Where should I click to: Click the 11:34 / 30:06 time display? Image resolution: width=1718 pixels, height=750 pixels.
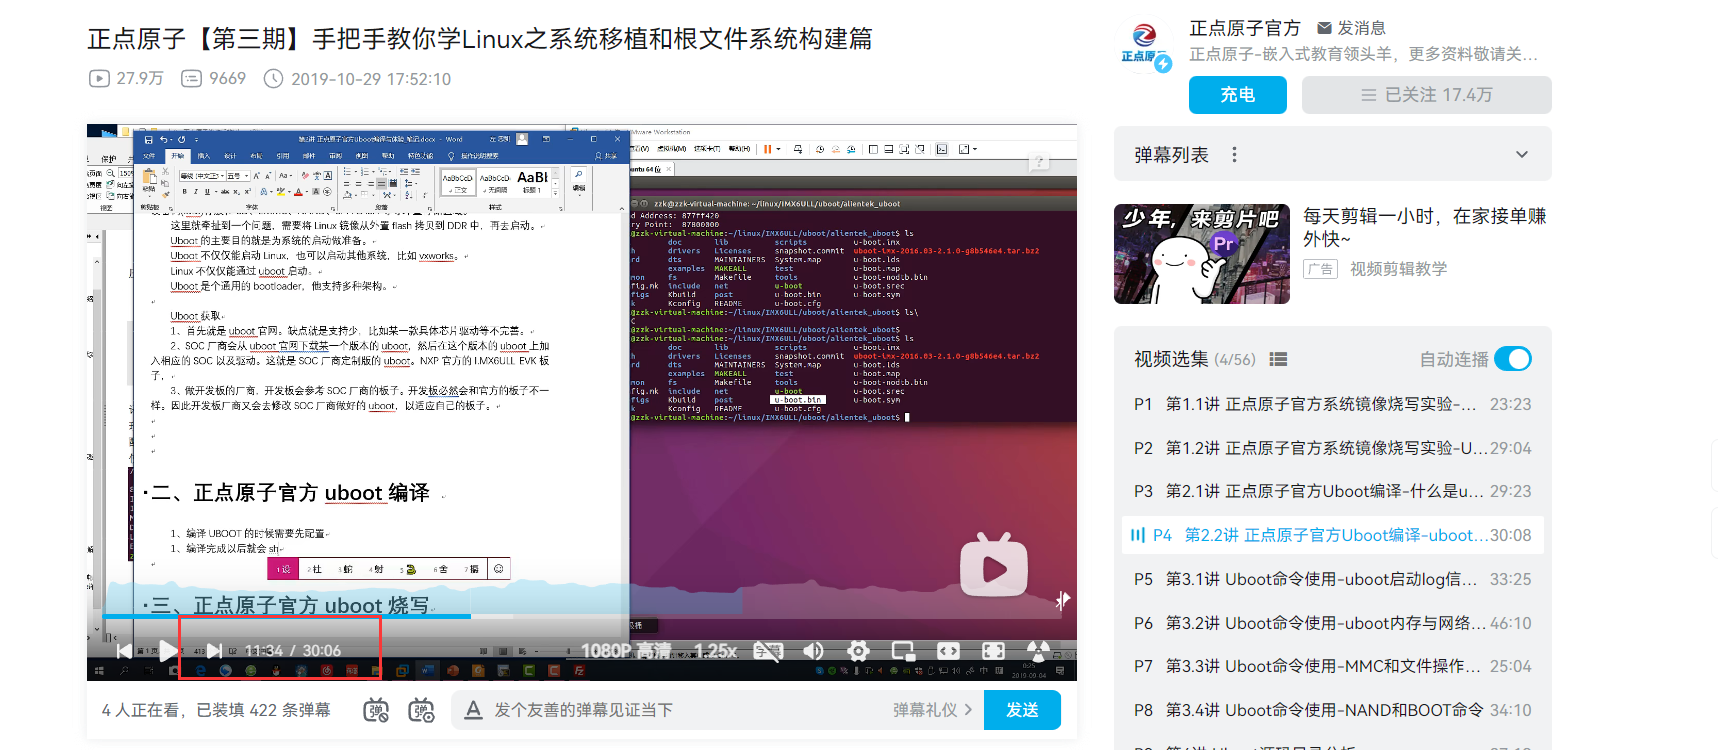click(293, 651)
